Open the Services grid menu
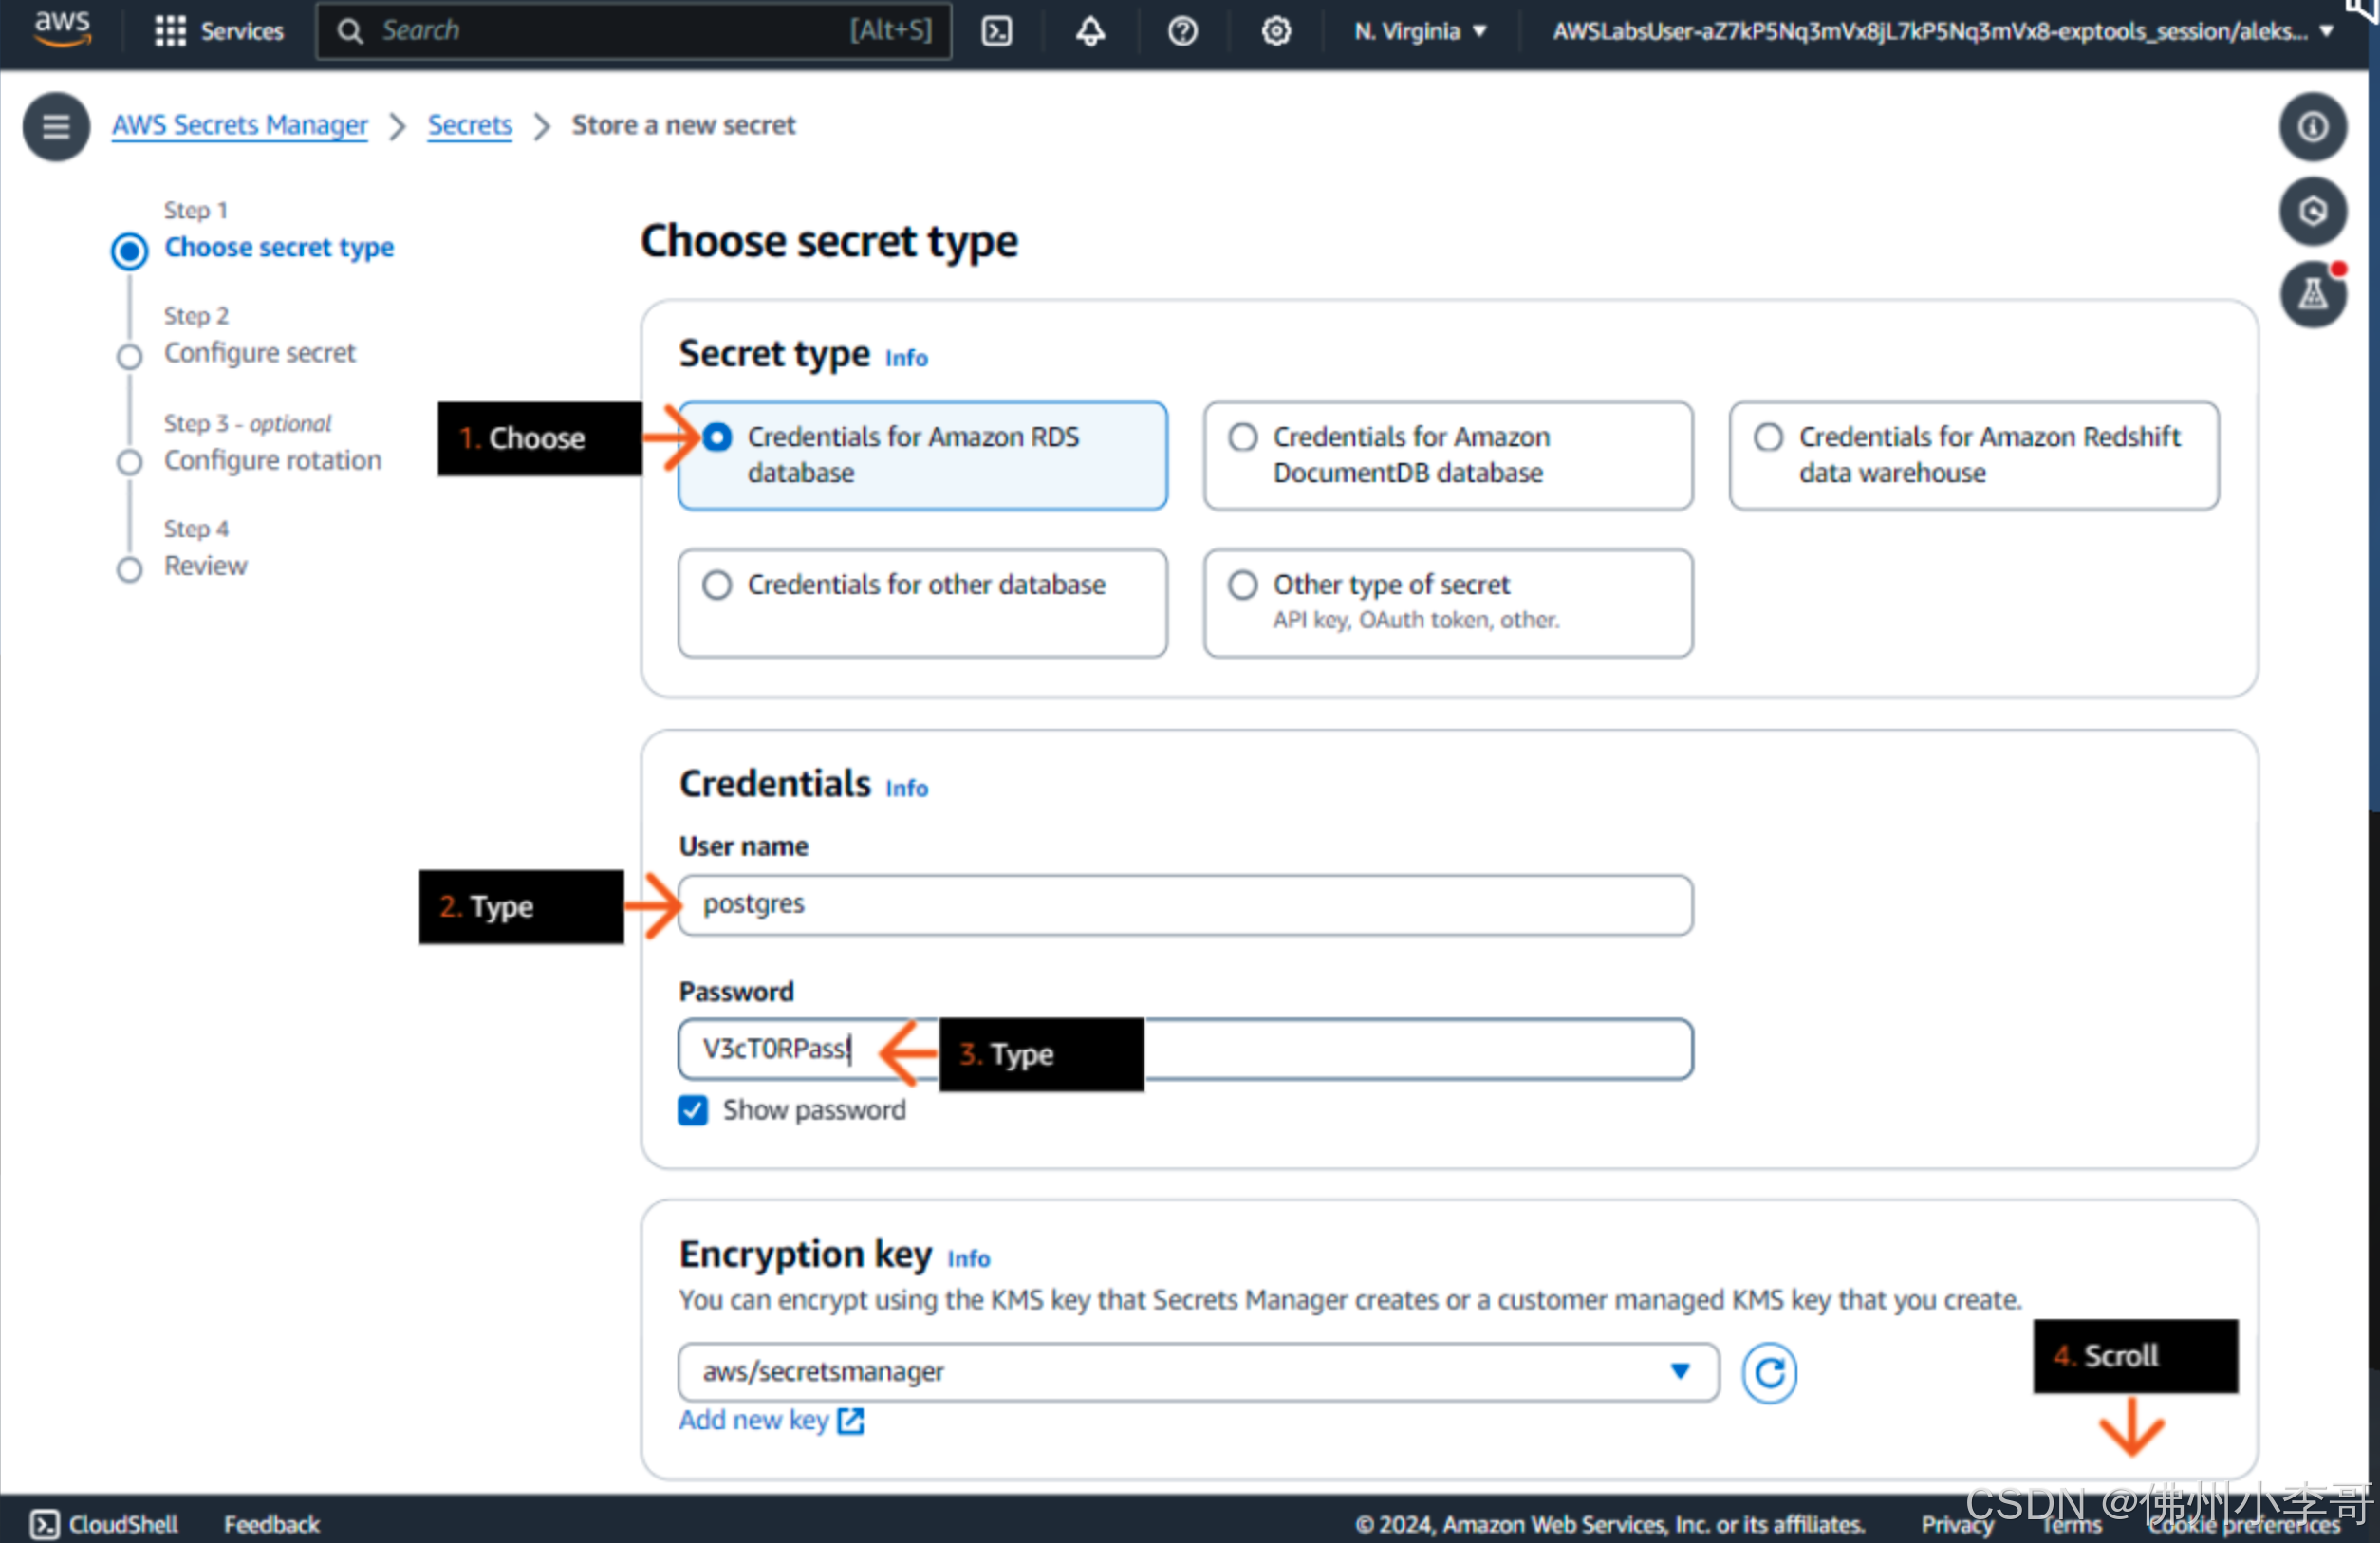 [170, 31]
